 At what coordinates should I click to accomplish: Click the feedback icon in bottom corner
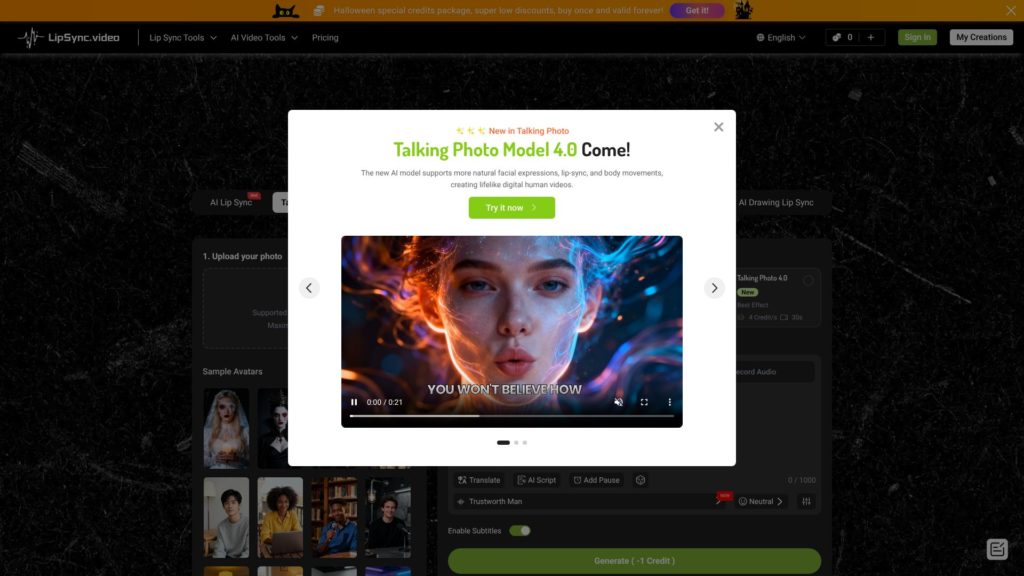(996, 549)
